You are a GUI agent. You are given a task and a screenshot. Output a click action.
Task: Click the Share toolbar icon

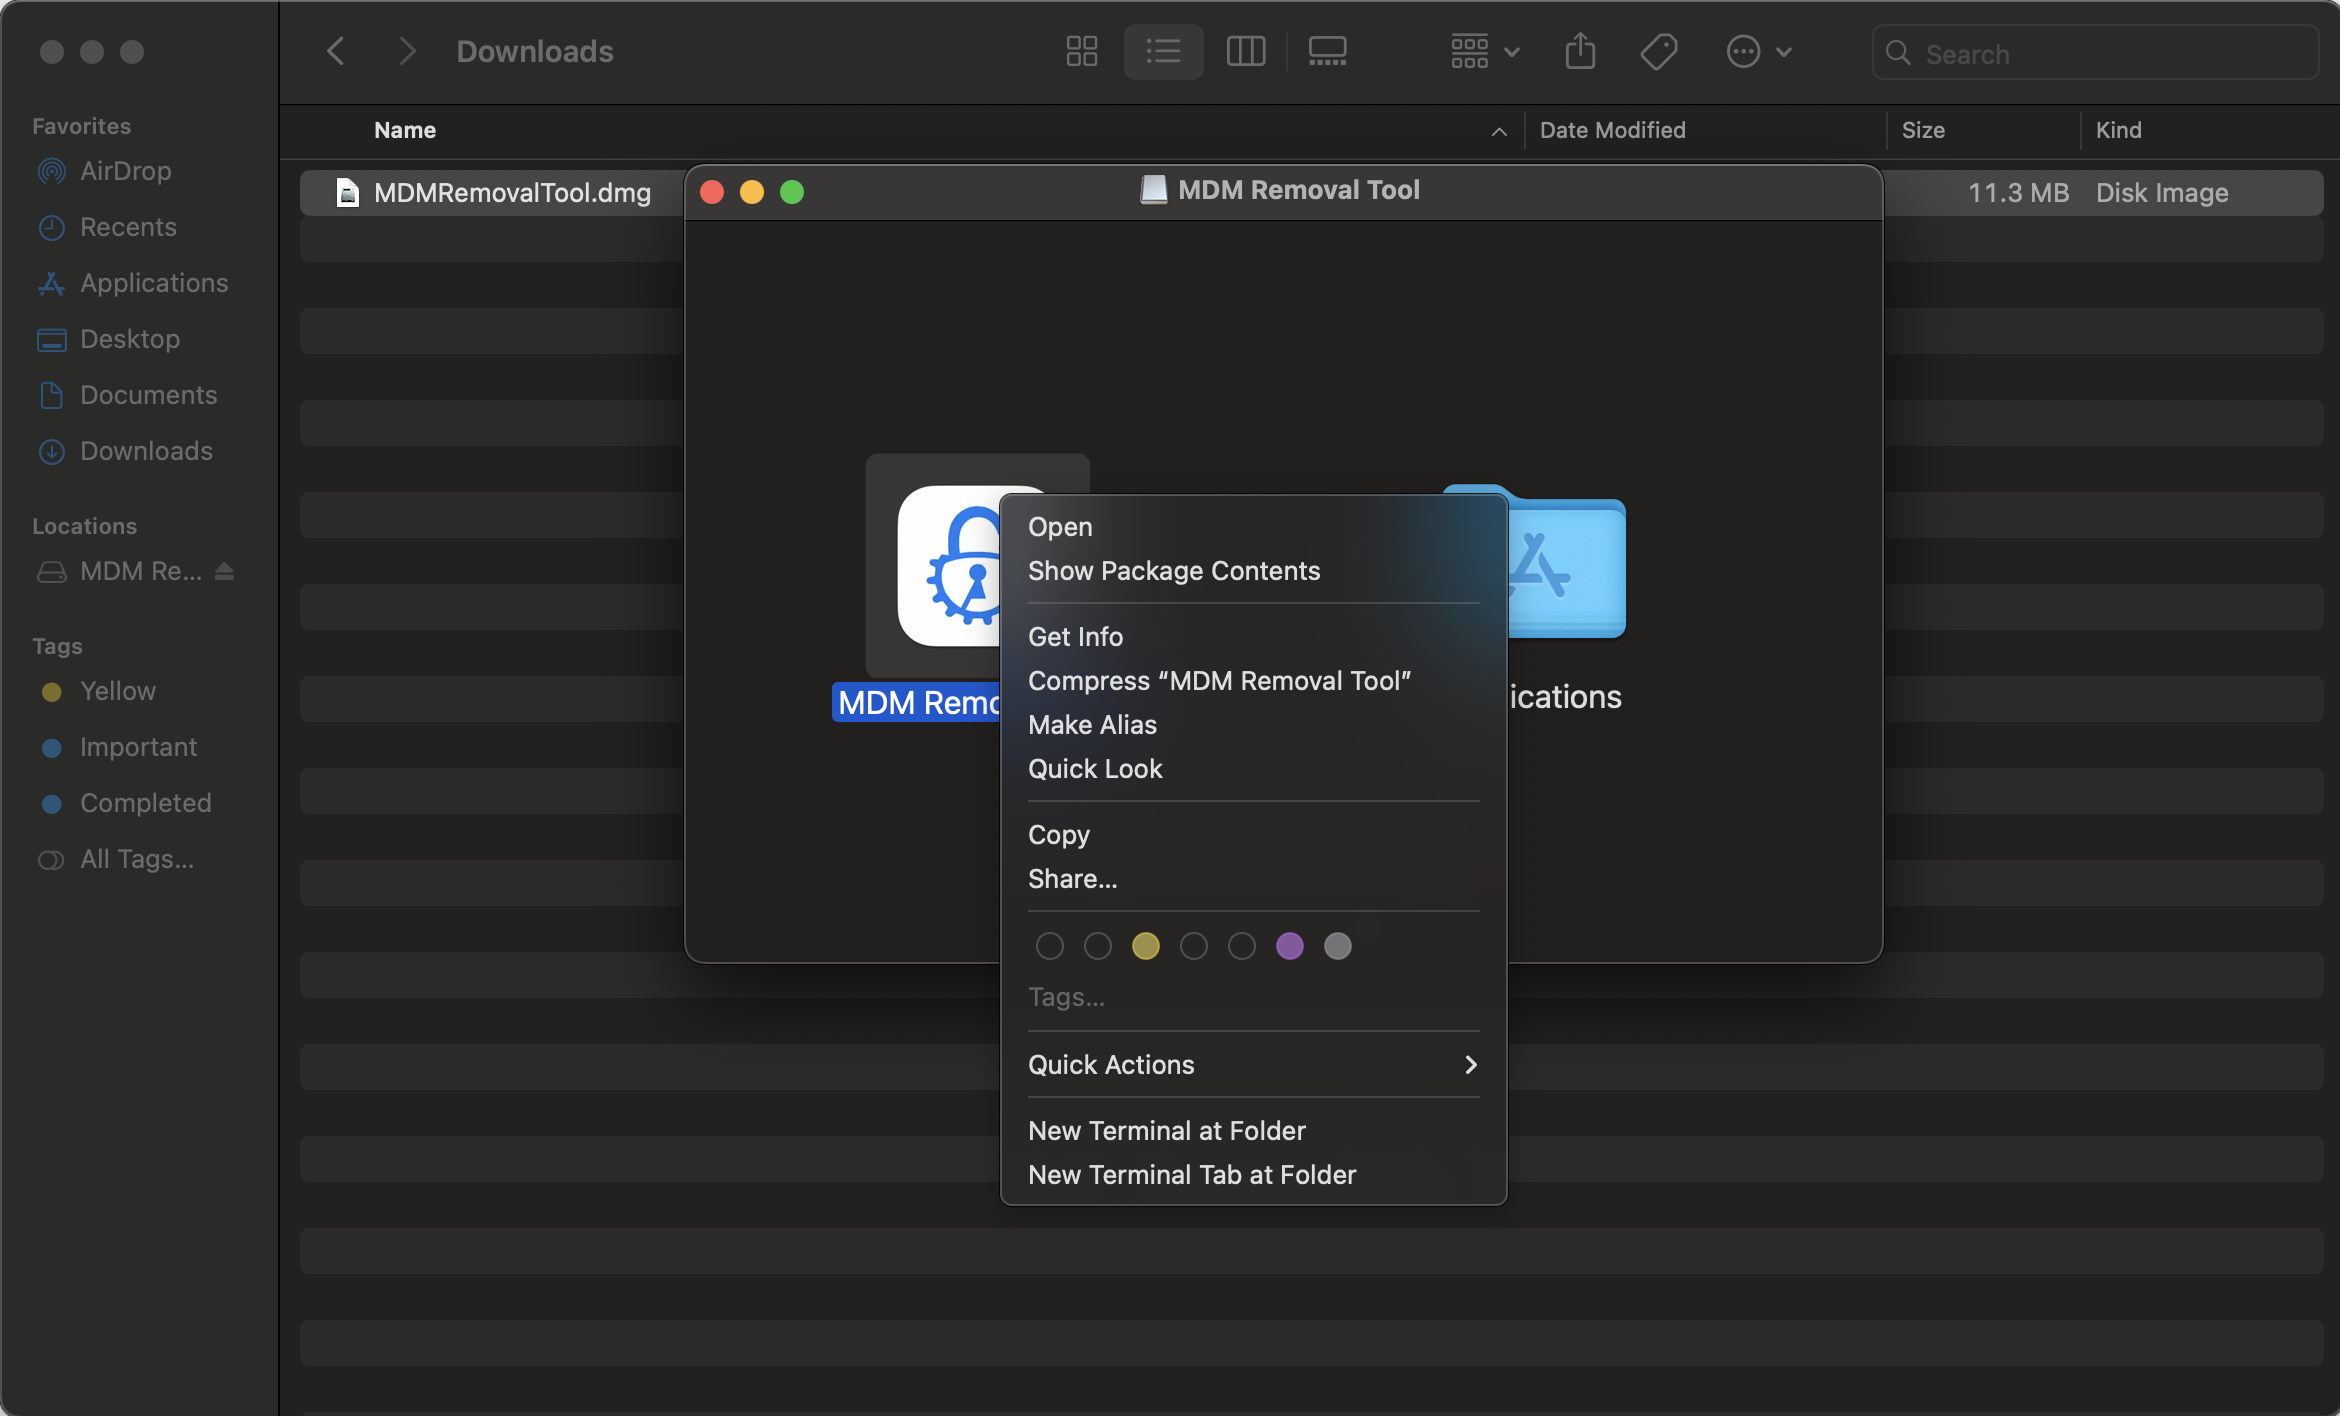coord(1580,51)
